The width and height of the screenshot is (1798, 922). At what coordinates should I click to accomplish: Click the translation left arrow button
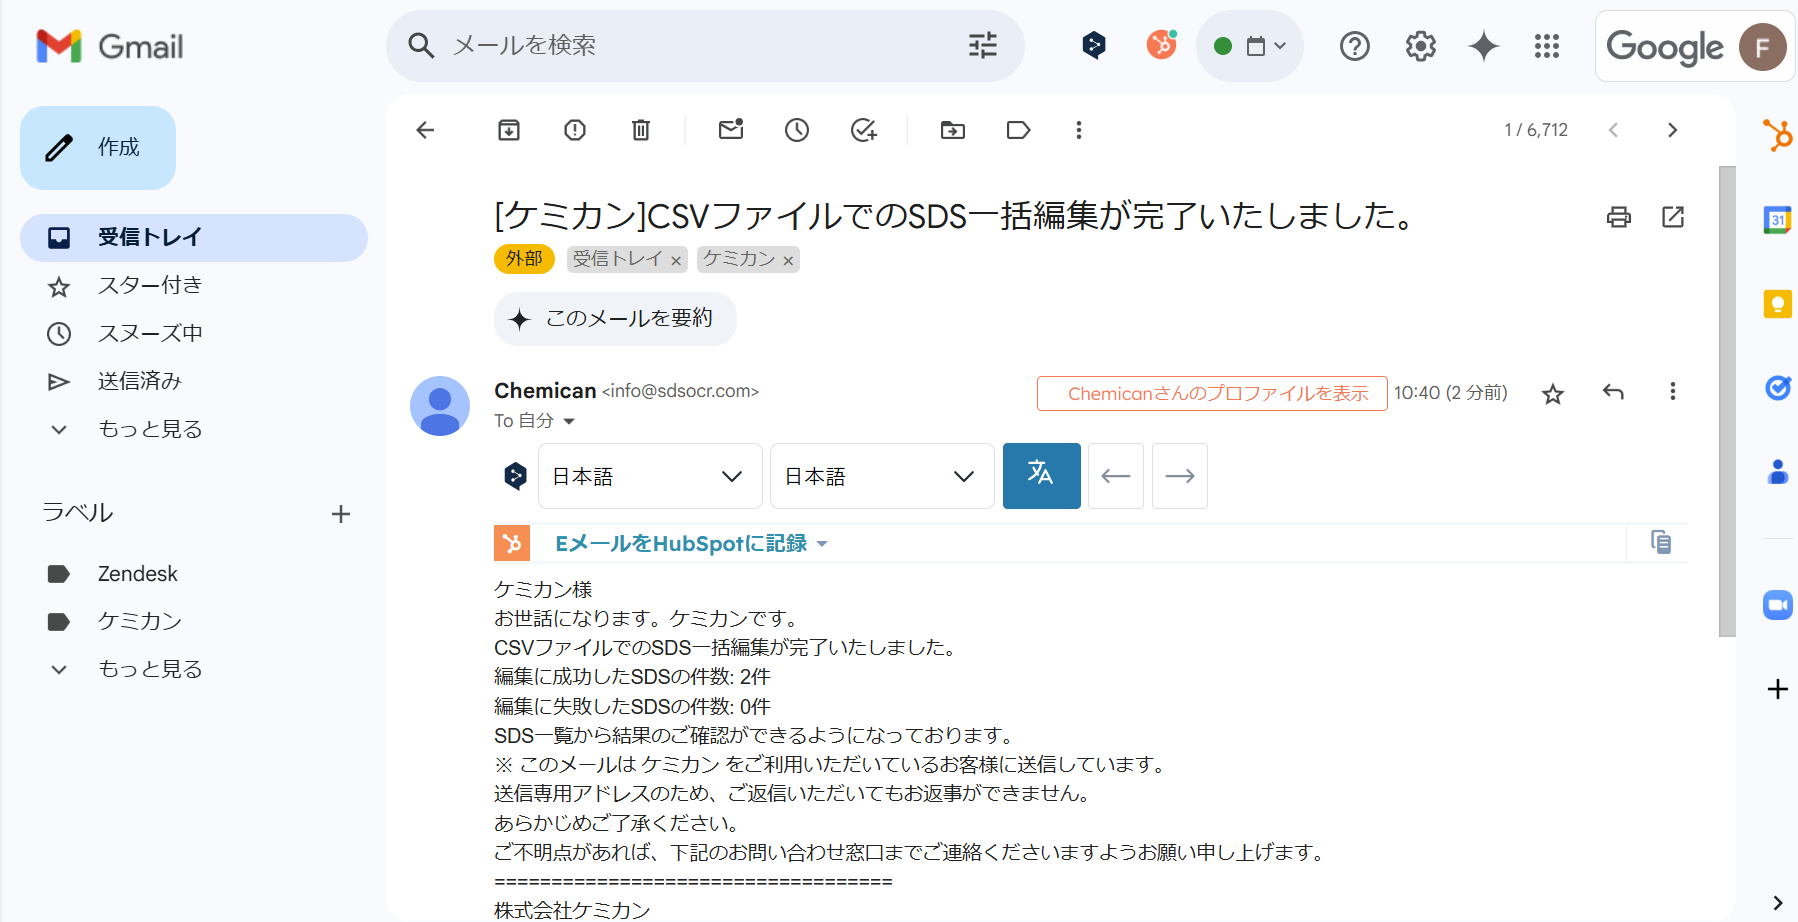click(1116, 476)
